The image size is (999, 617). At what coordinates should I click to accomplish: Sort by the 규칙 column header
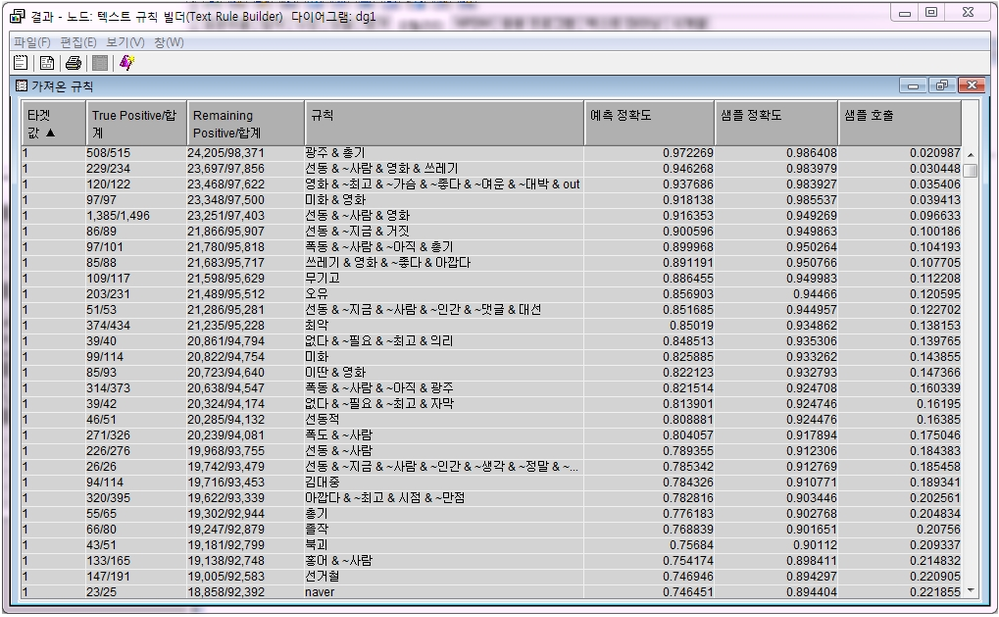(444, 123)
